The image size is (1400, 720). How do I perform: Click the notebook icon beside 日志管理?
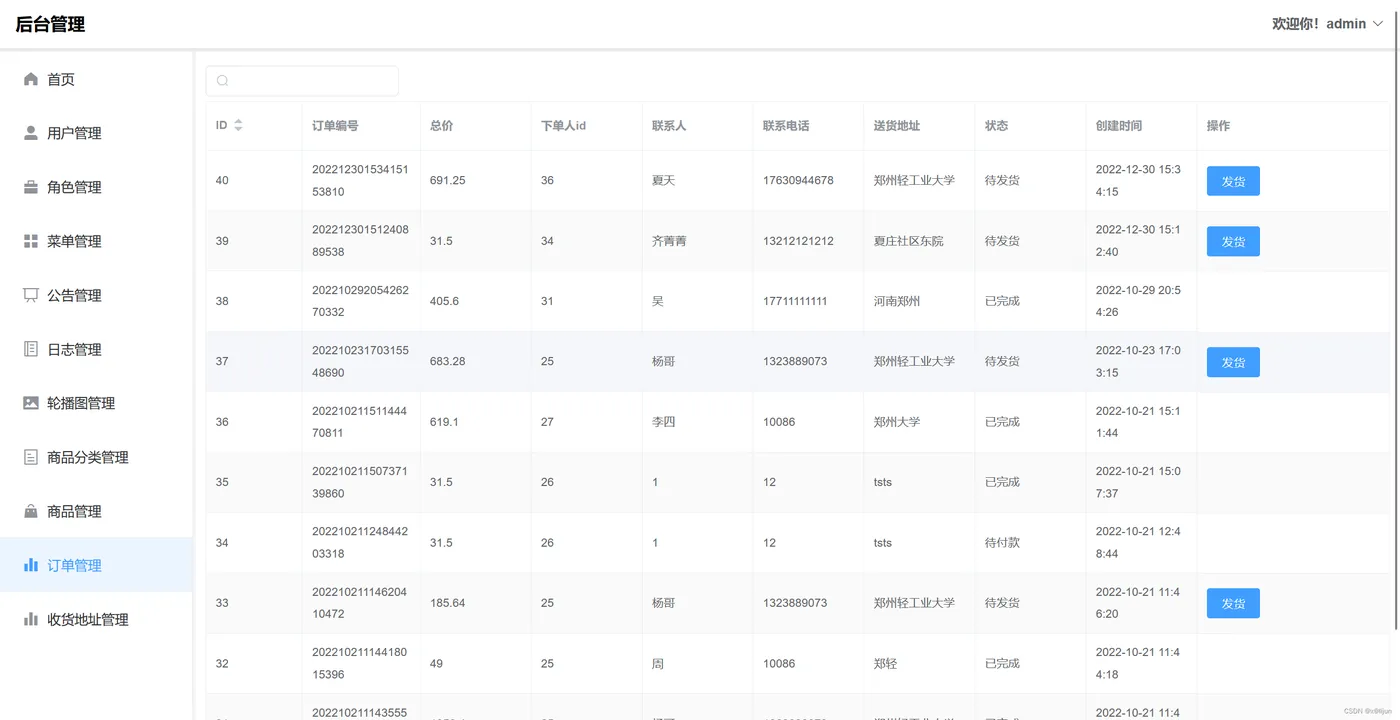click(x=31, y=349)
